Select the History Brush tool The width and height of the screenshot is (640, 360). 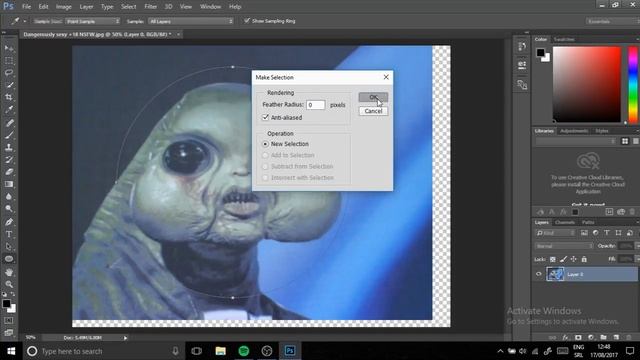(9, 160)
